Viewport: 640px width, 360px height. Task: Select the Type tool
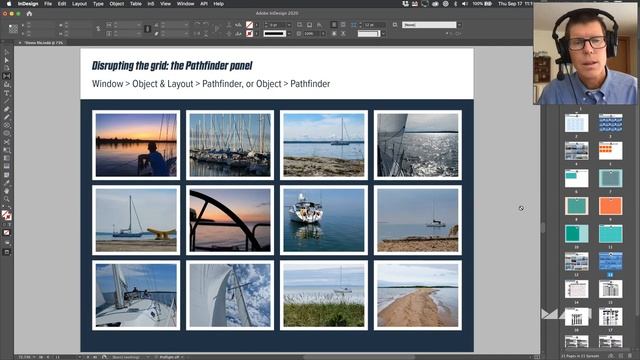click(x=7, y=93)
